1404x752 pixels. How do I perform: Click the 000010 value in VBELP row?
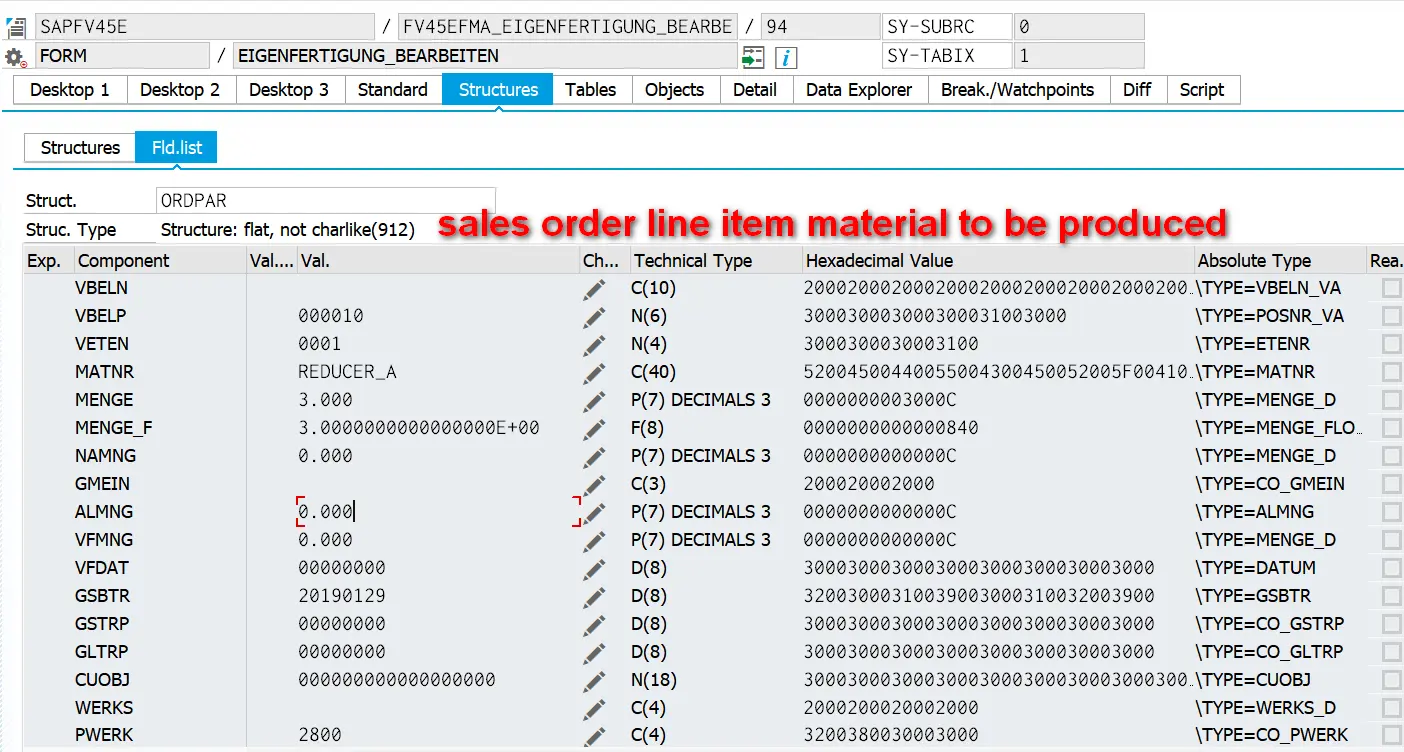click(x=331, y=316)
